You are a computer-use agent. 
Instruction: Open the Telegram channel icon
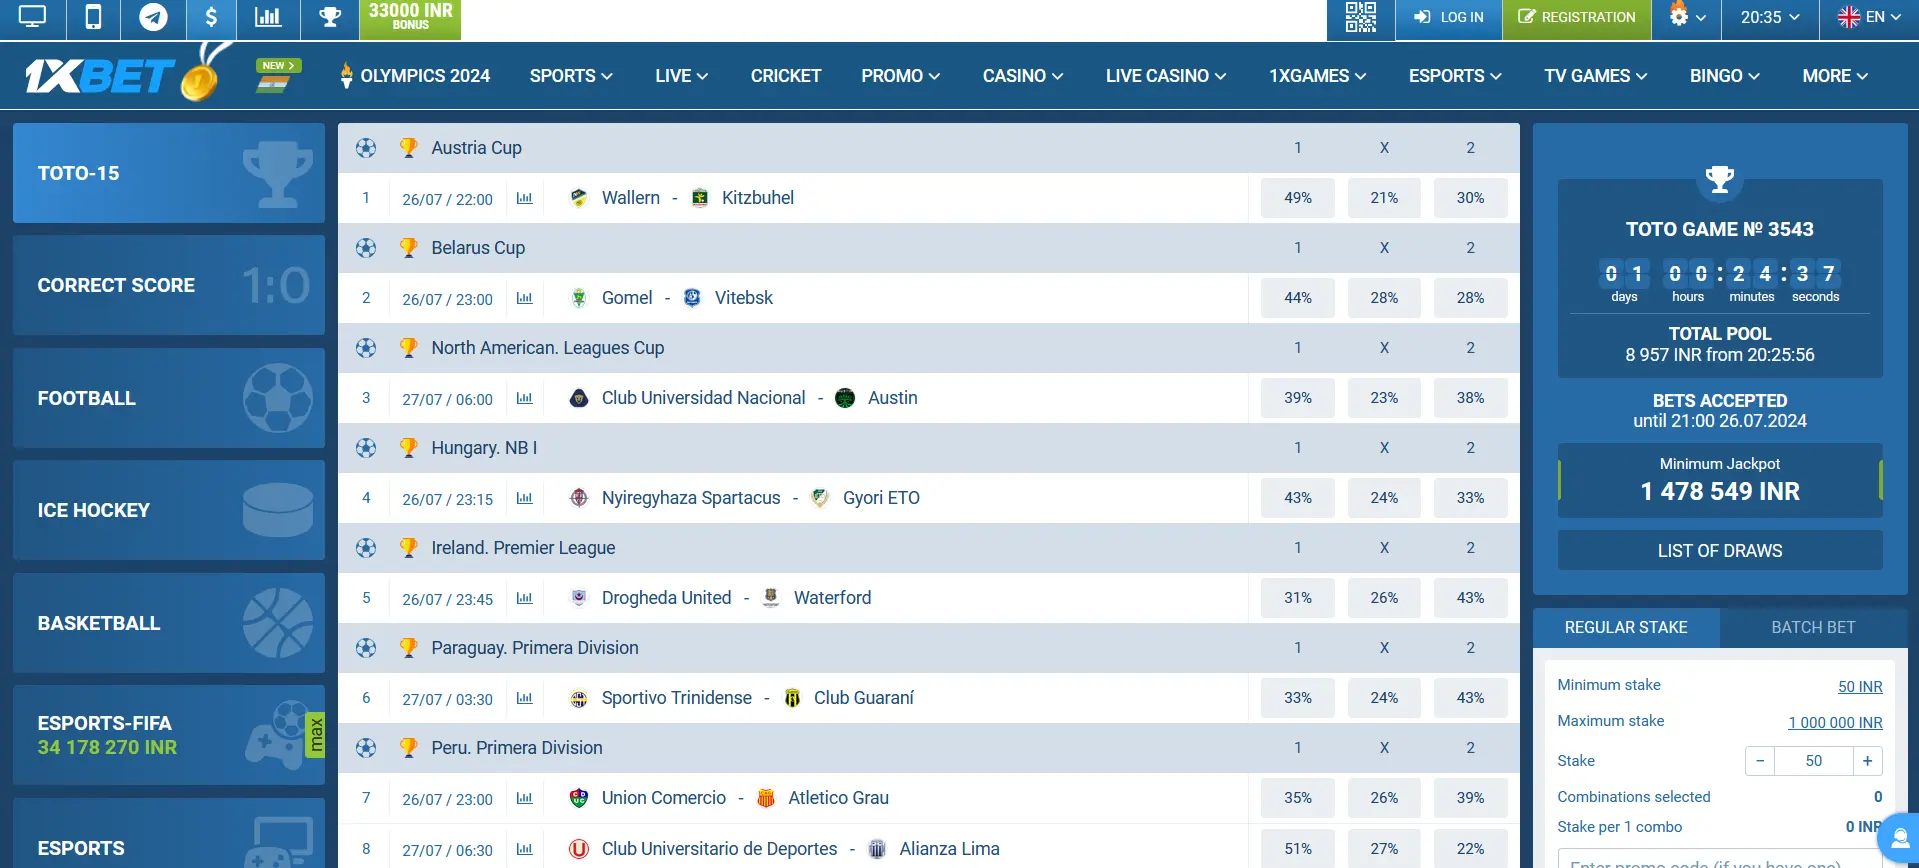153,17
